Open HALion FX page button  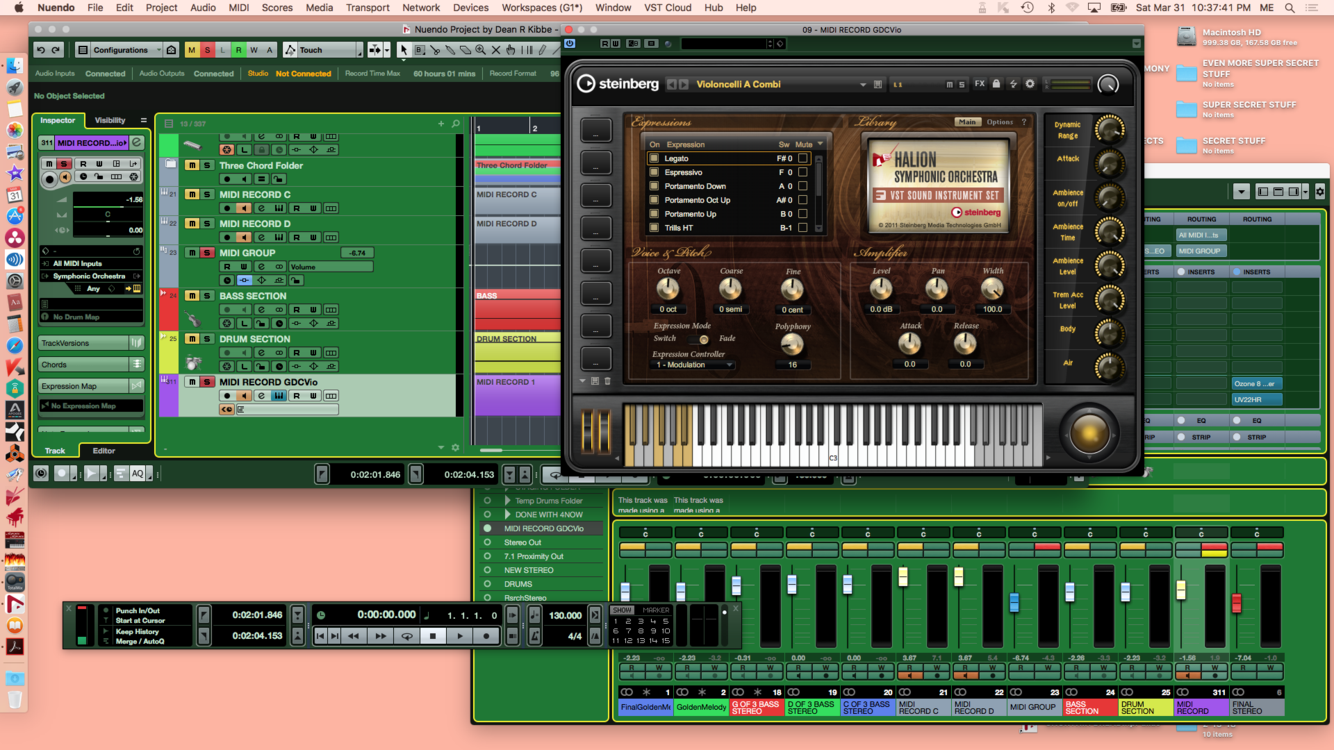tap(980, 85)
